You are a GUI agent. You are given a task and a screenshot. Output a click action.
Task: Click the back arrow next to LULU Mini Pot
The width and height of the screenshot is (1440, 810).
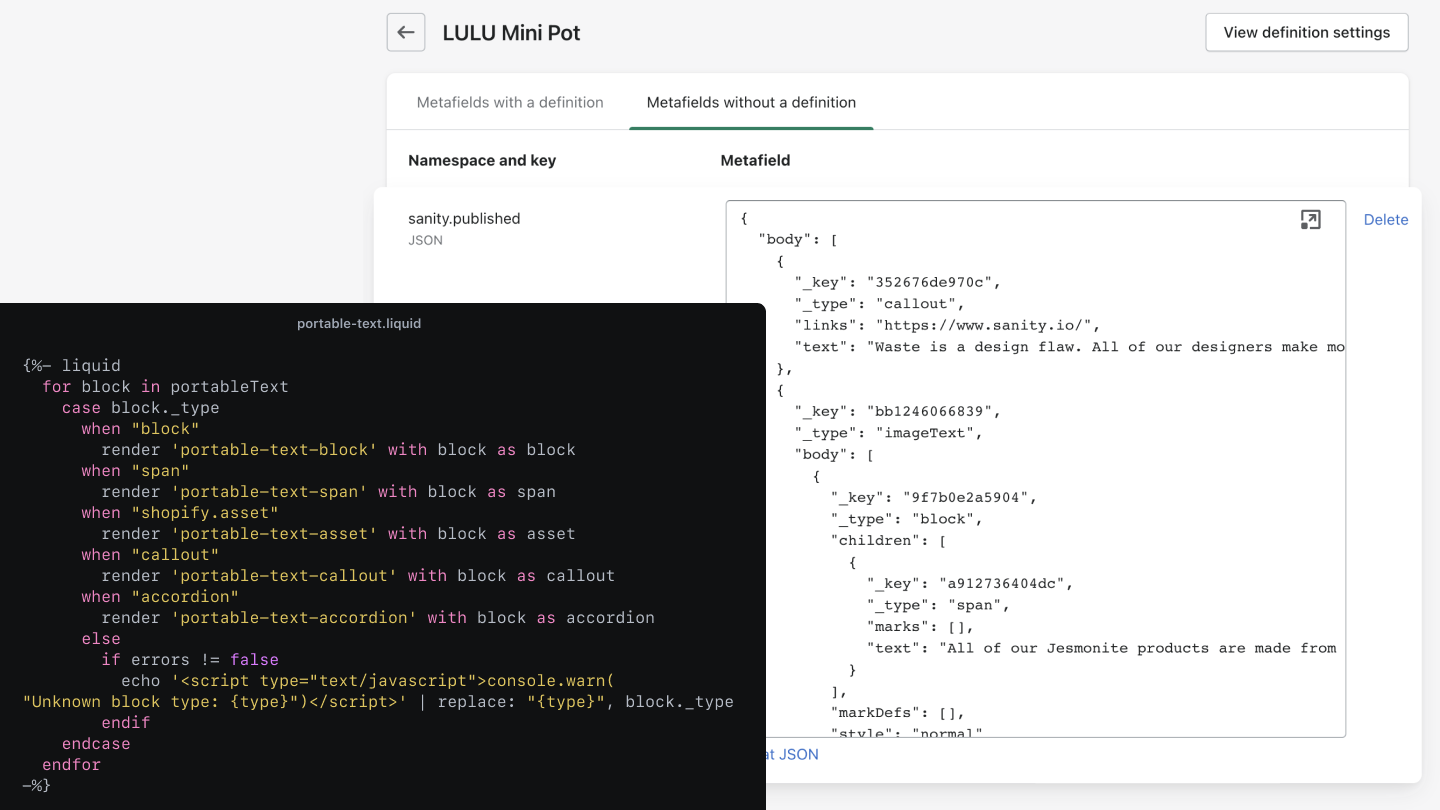(405, 32)
